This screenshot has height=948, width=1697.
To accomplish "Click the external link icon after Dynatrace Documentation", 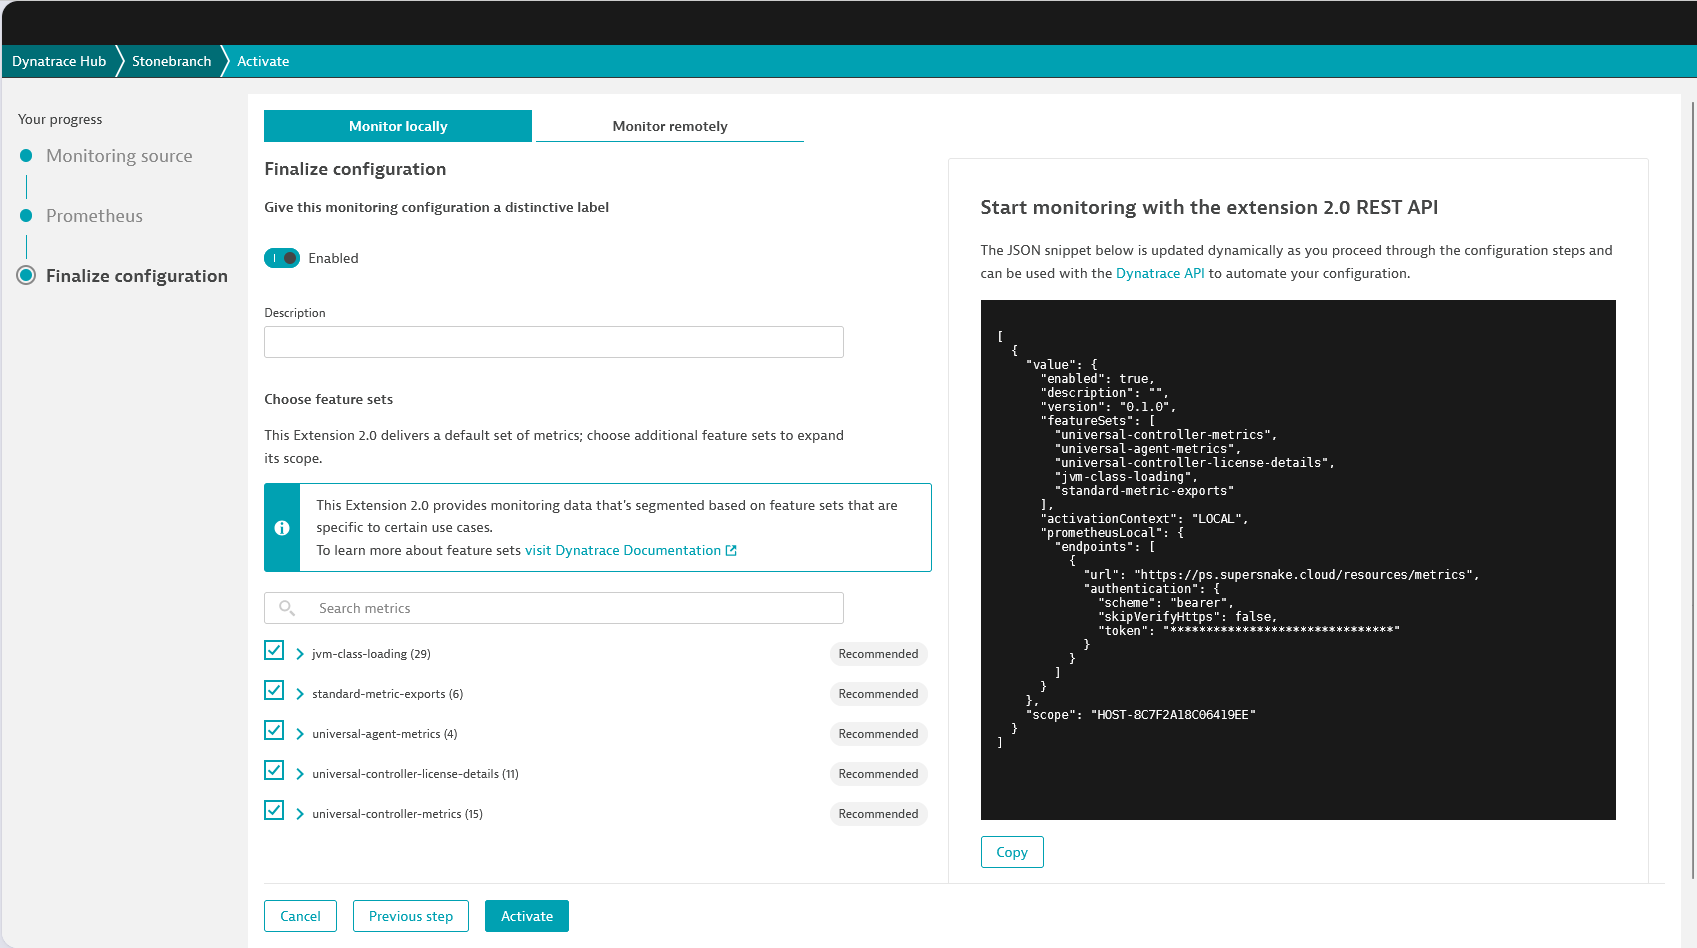I will (731, 551).
